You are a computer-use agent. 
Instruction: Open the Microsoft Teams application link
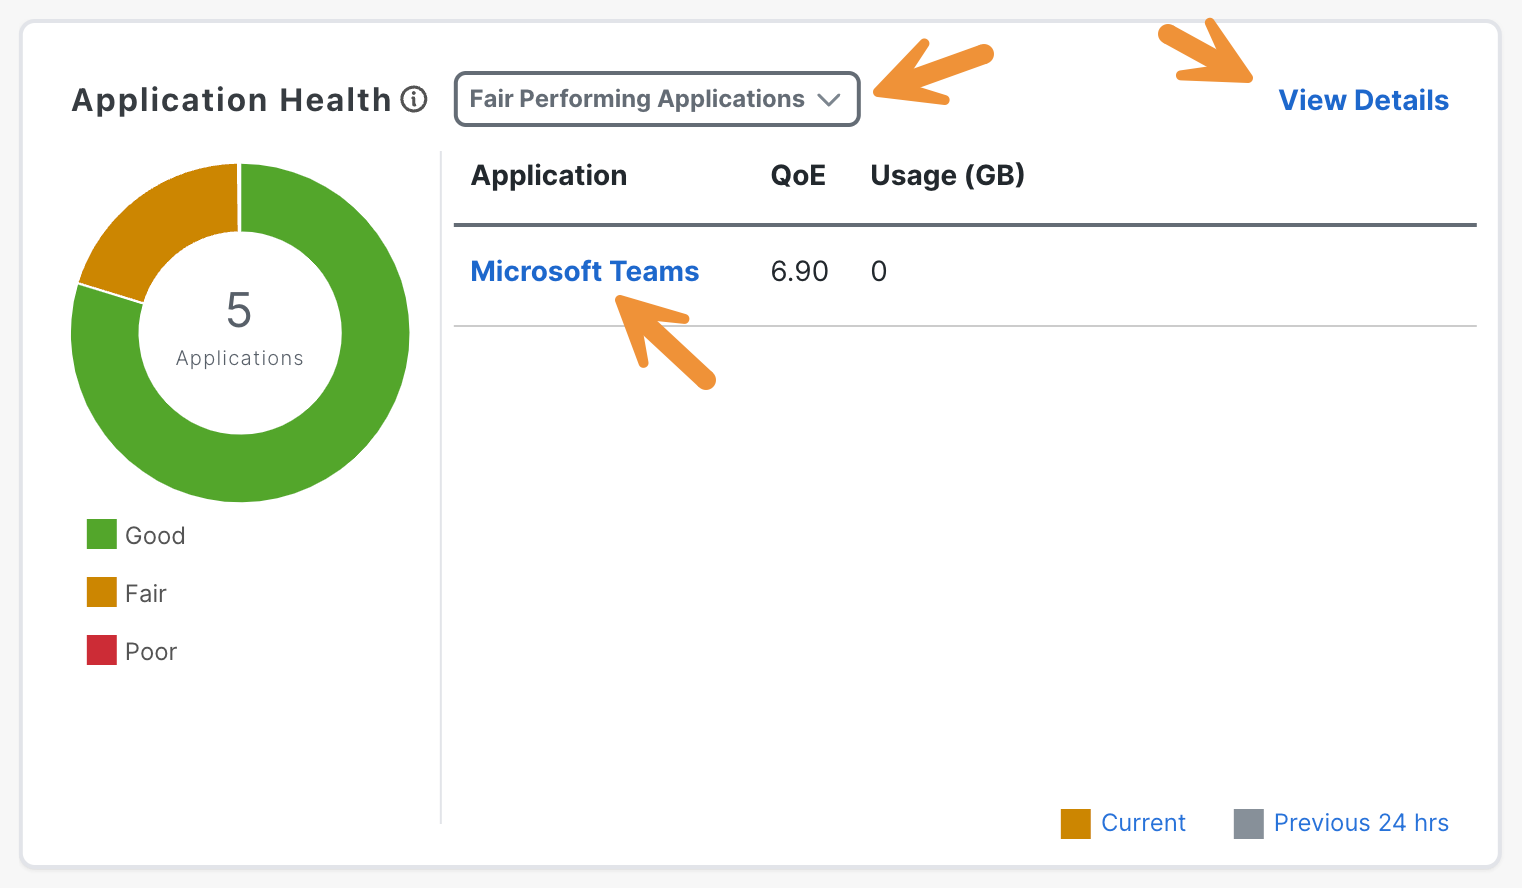point(585,271)
